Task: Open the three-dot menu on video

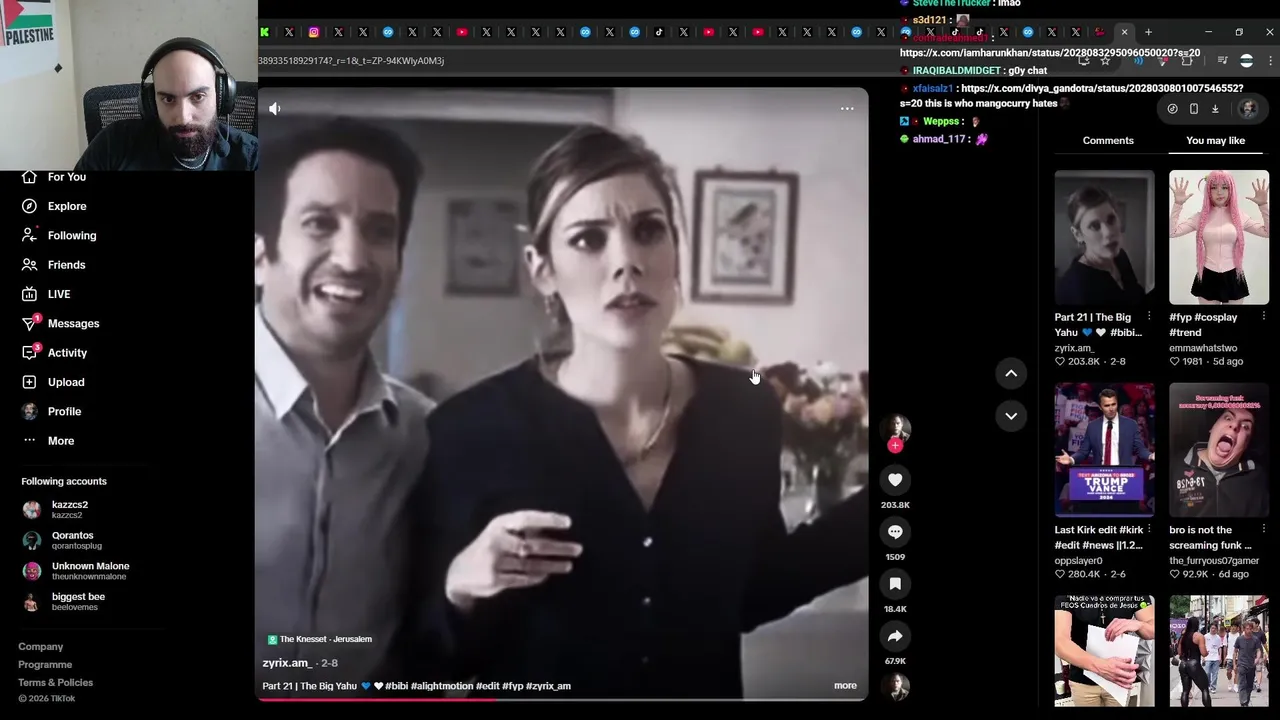Action: pyautogui.click(x=847, y=108)
